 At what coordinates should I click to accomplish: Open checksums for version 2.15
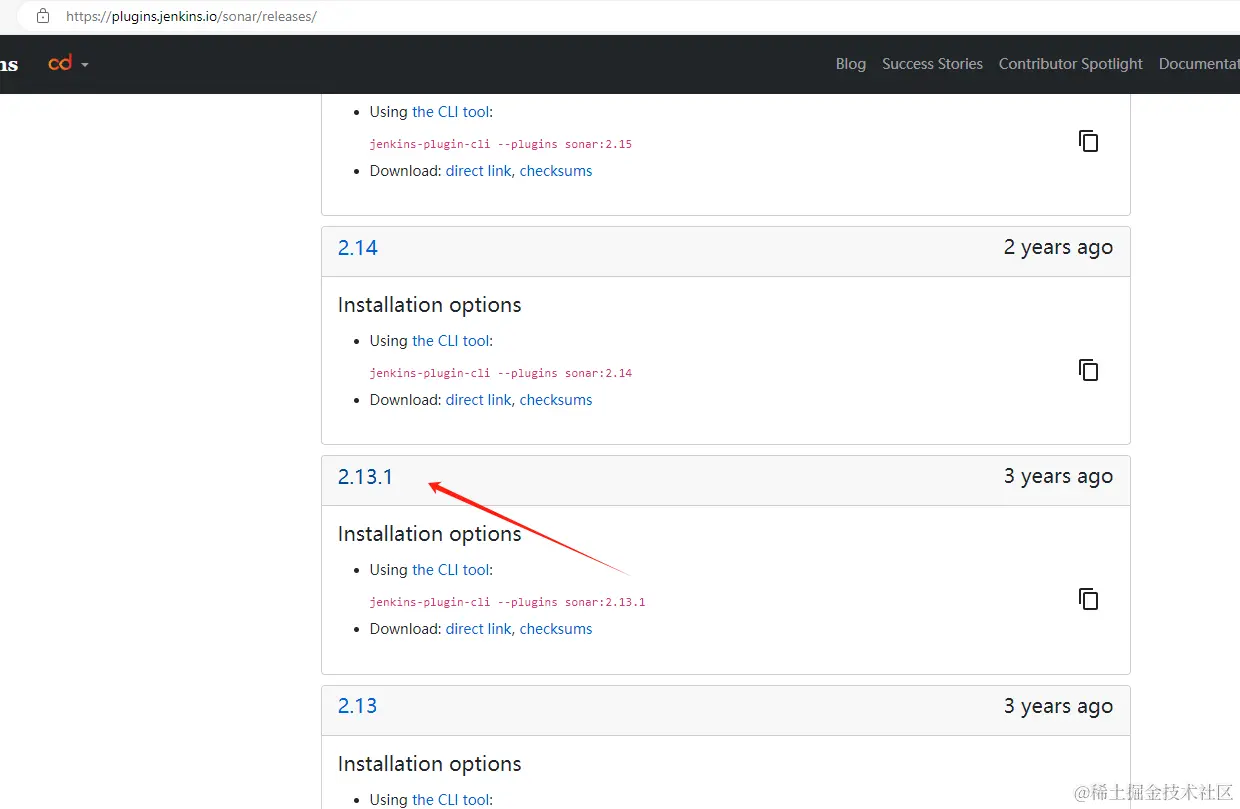(556, 171)
